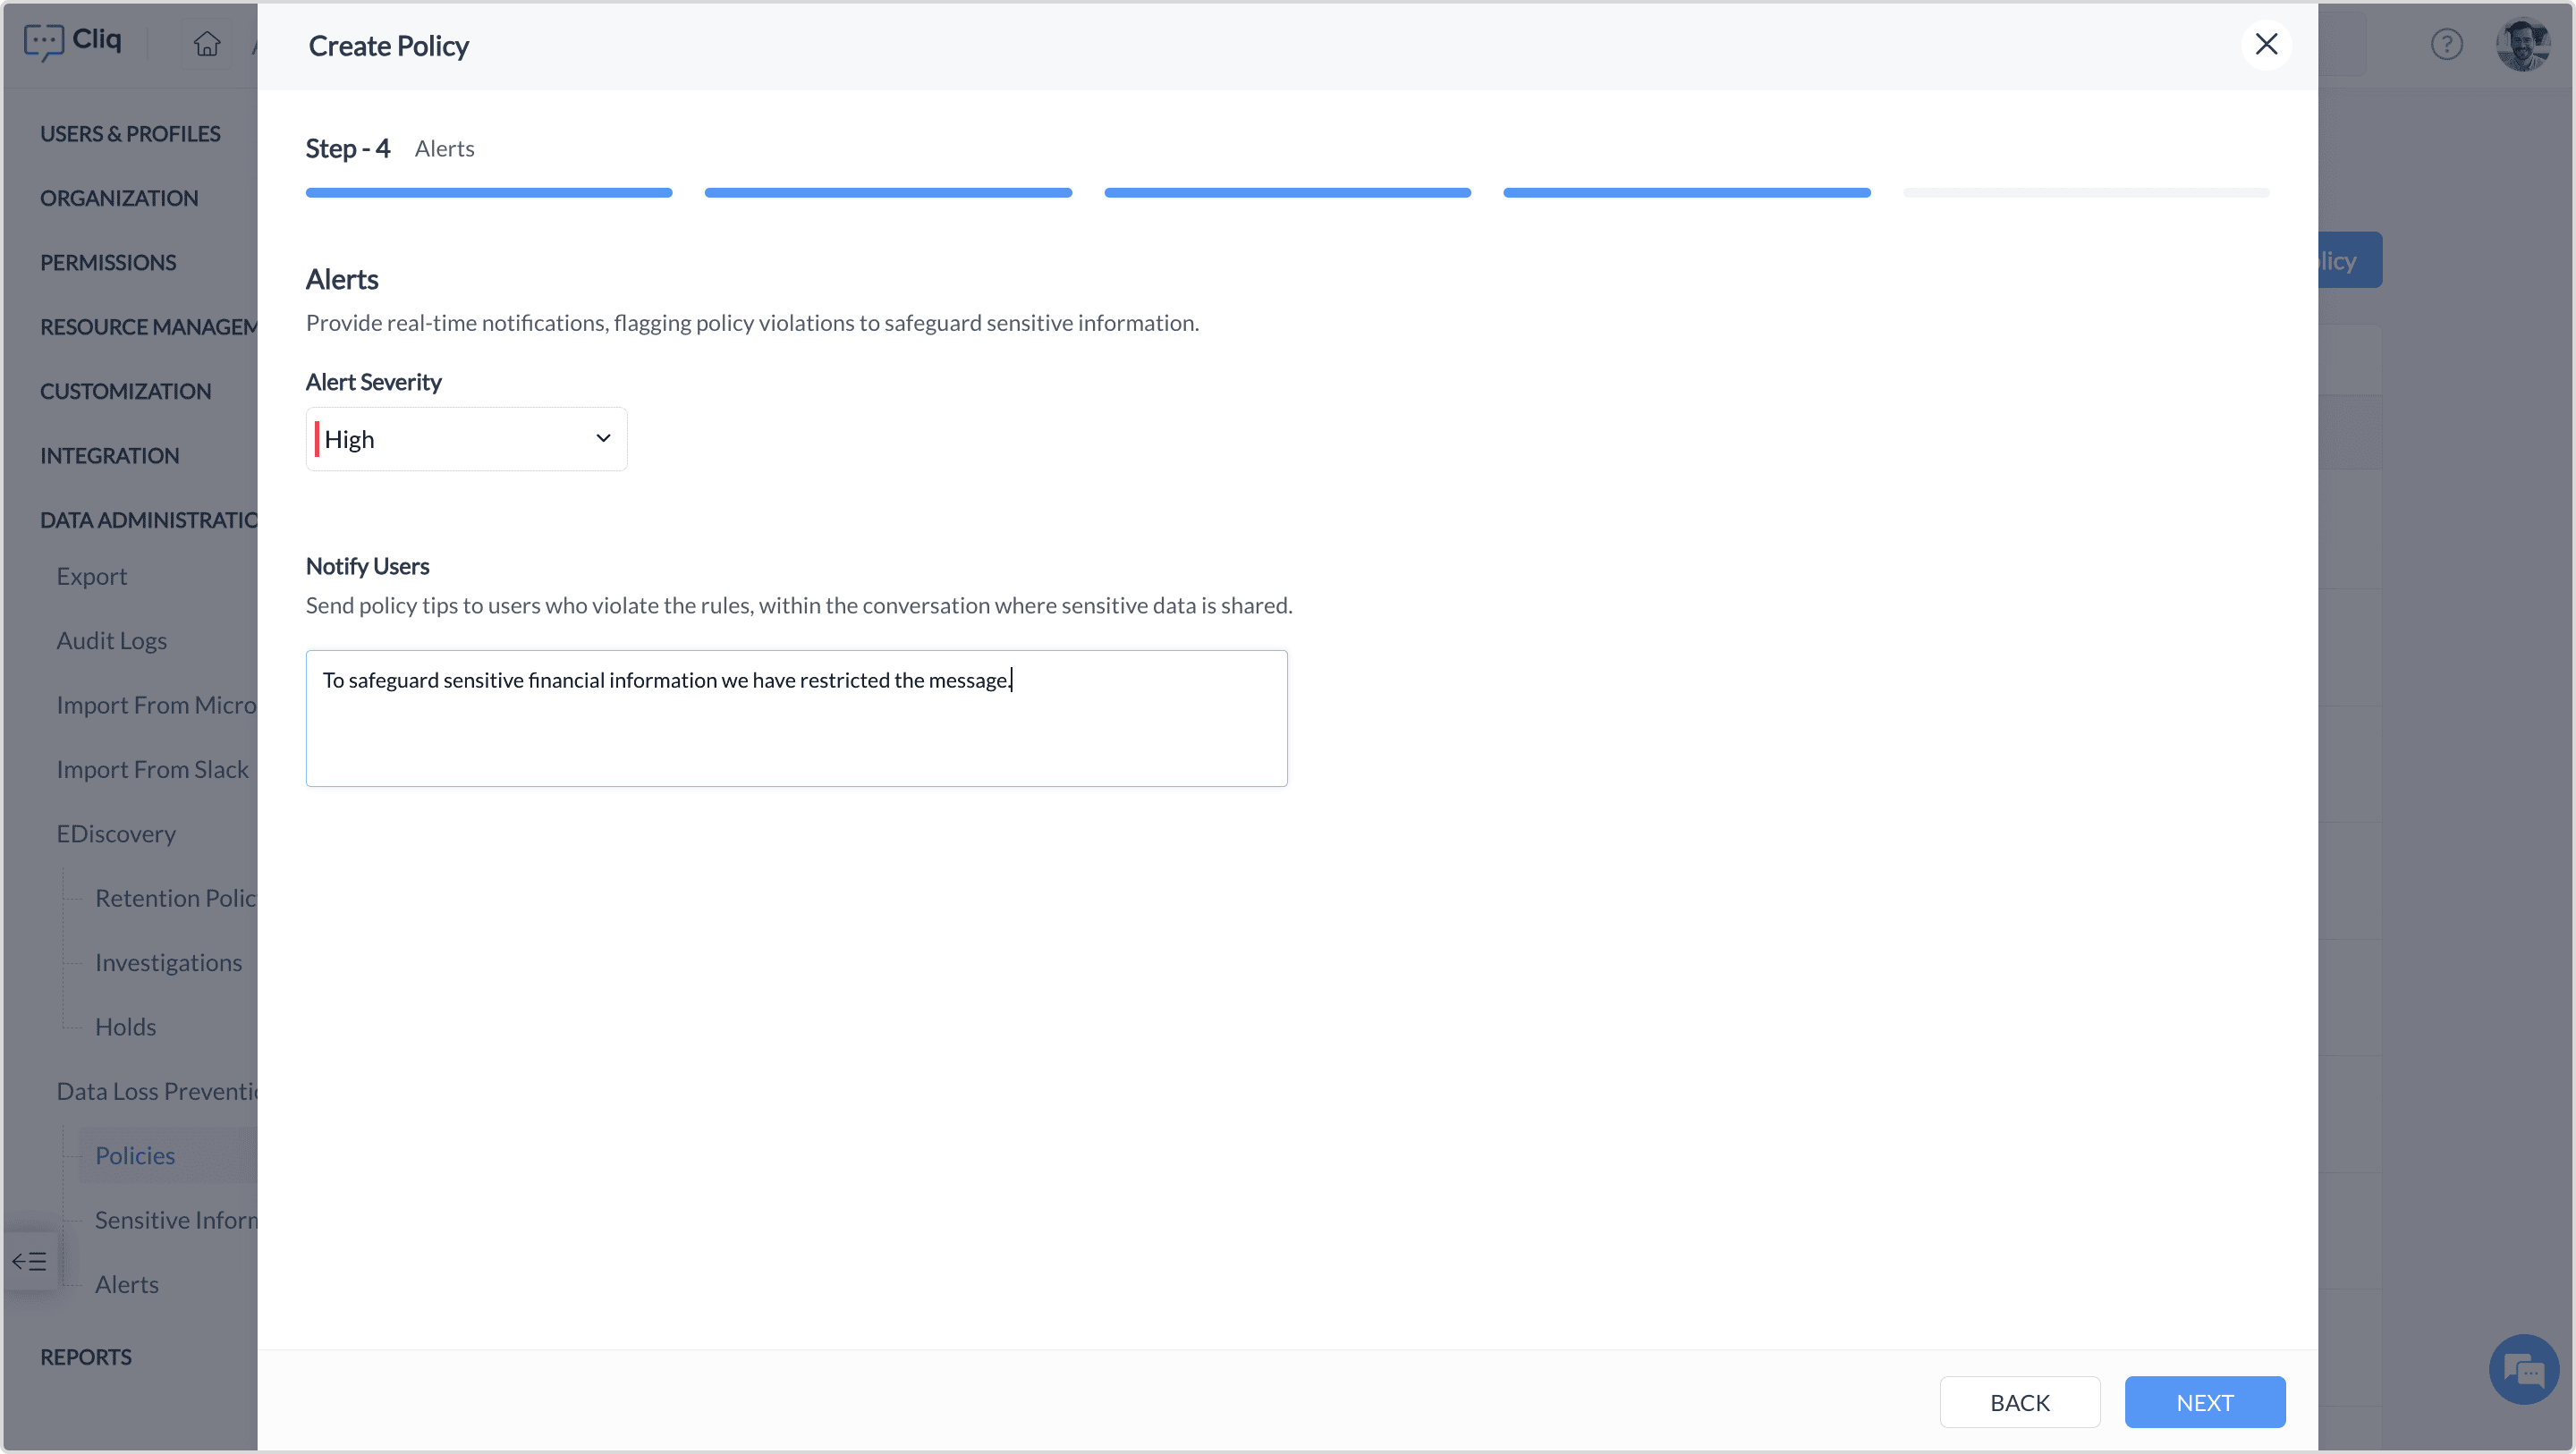Open the chat support bubble icon
Viewport: 2576px width, 1454px height.
point(2523,1369)
